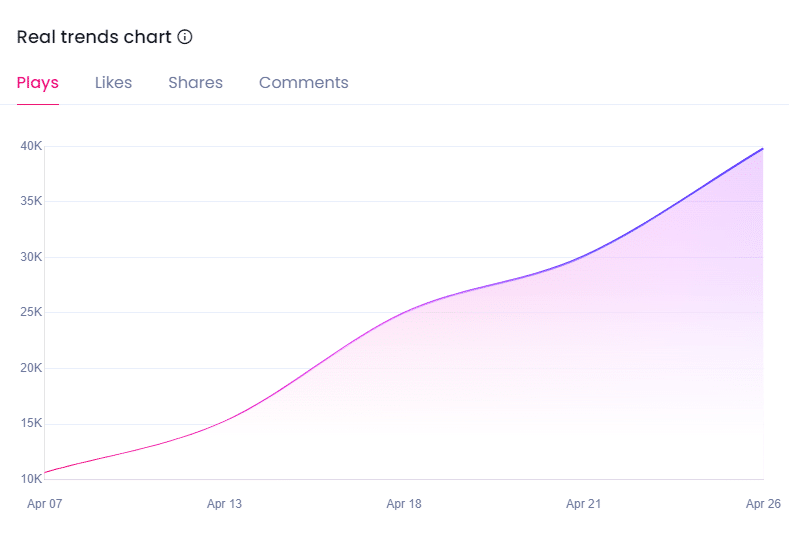
Task: Click the trend line peak at Apr 26
Action: 763,148
